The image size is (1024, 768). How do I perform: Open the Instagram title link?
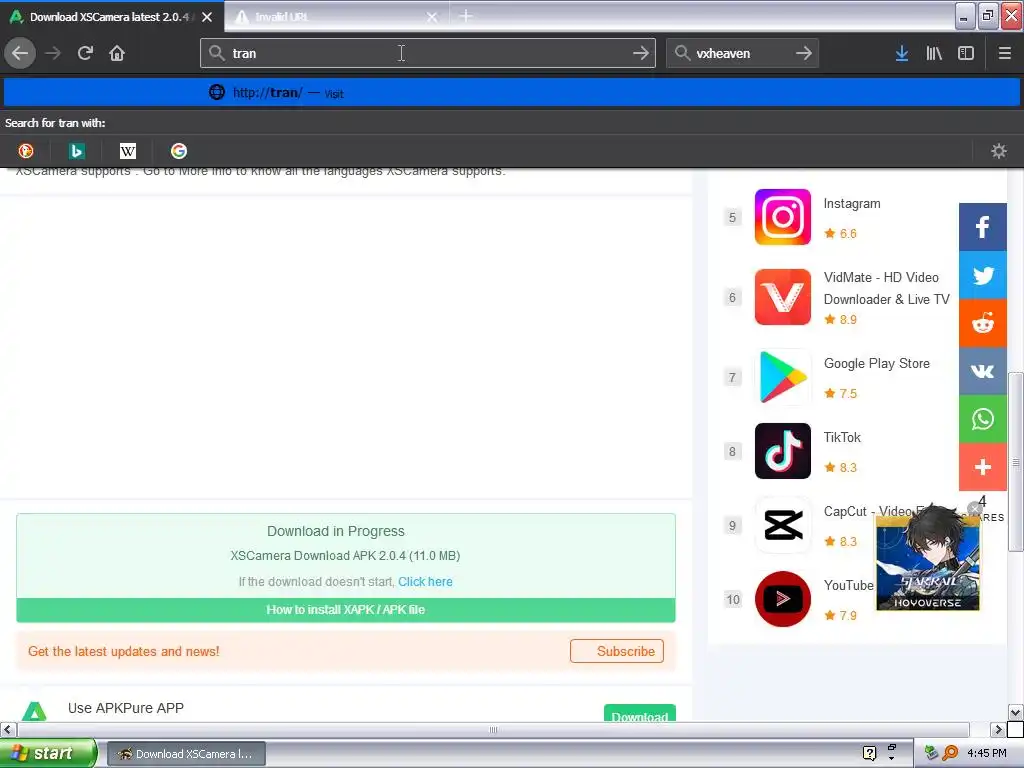[x=852, y=204]
